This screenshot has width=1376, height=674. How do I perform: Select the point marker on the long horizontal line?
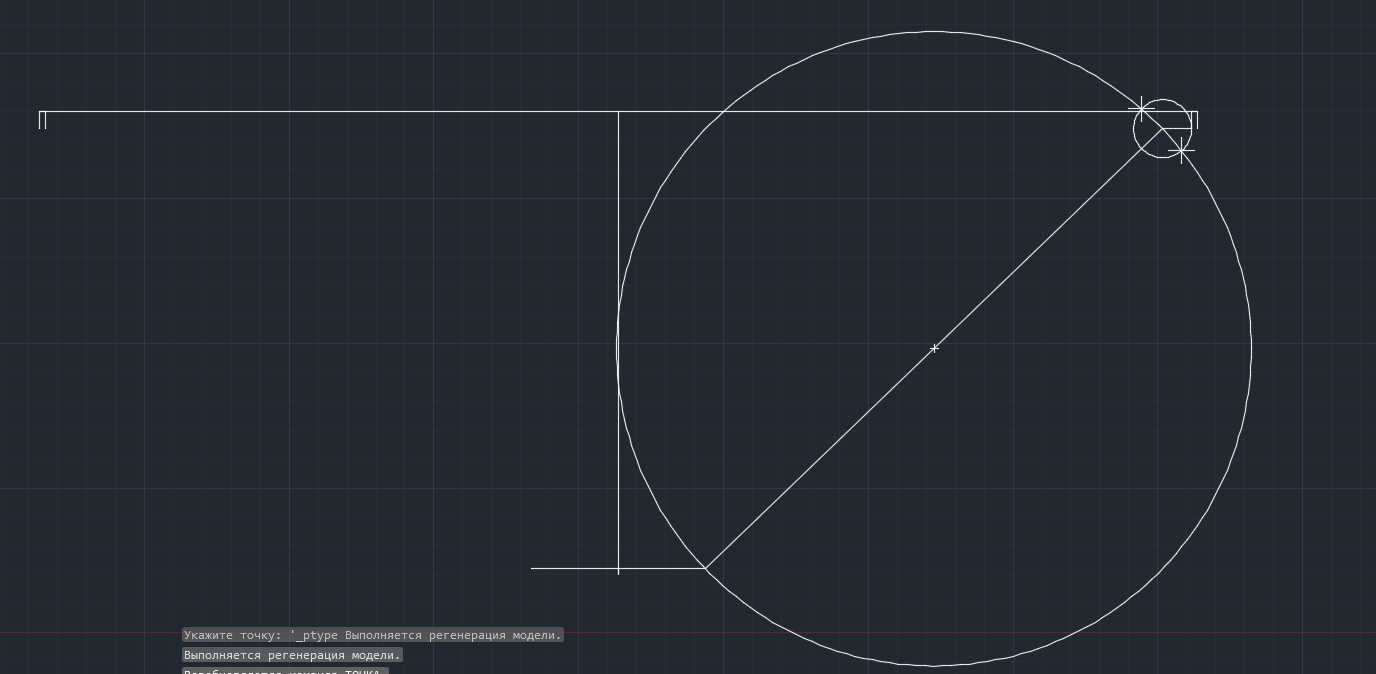[1141, 108]
